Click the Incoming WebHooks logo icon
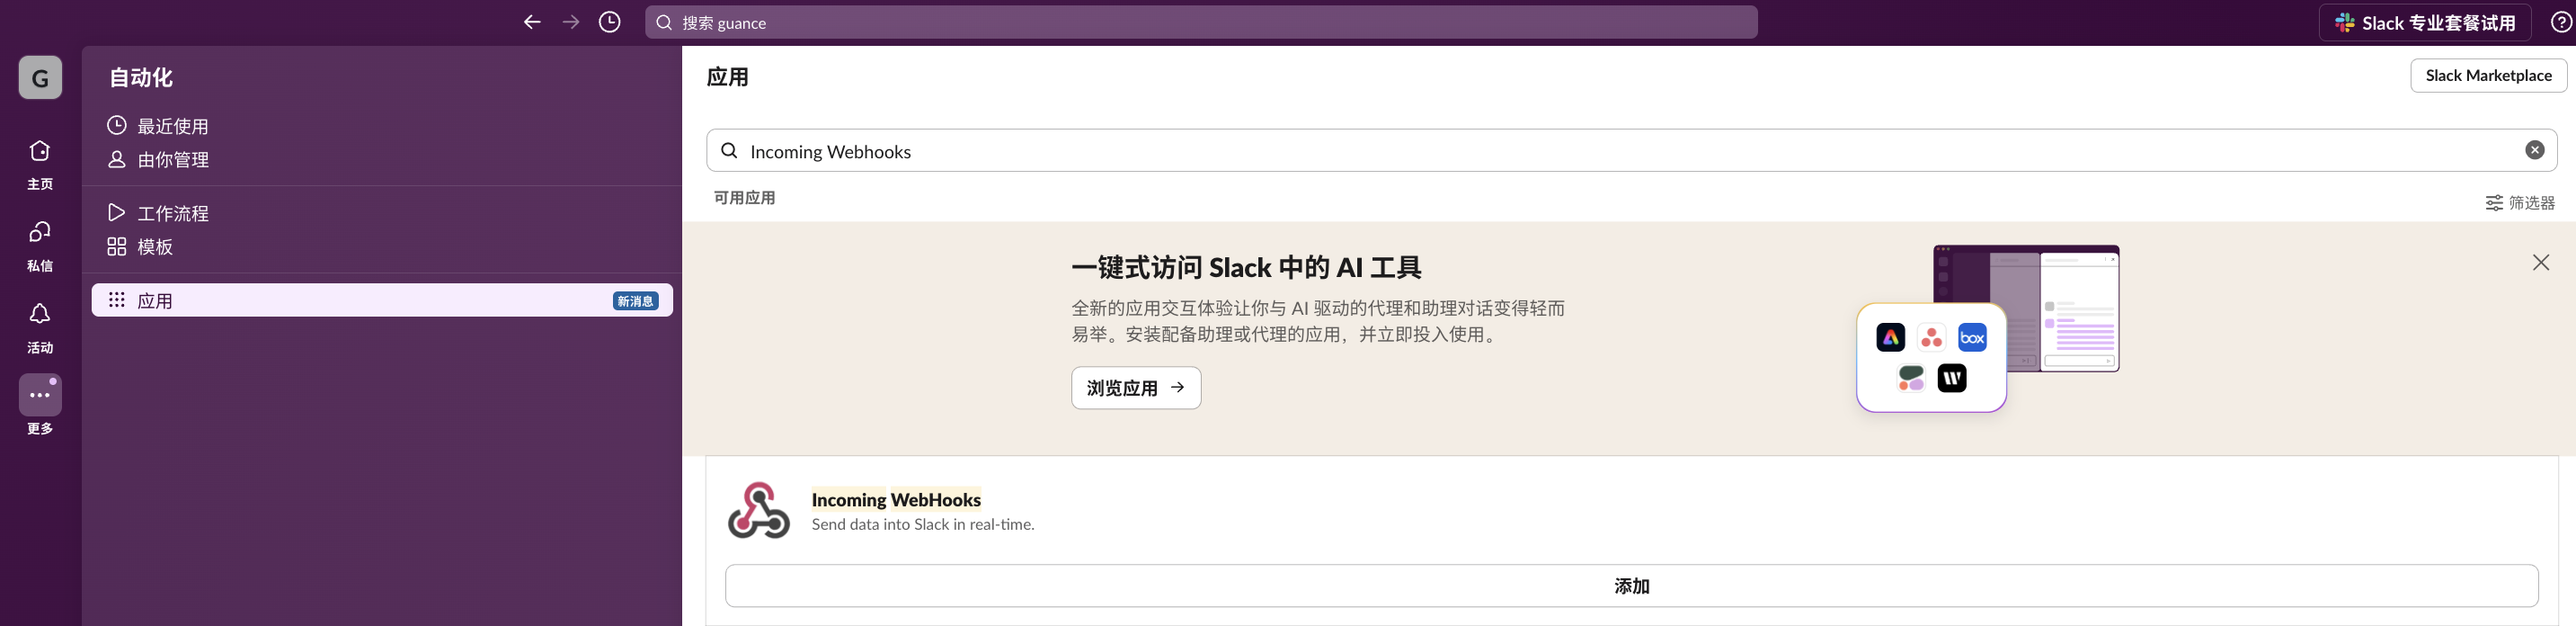The height and width of the screenshot is (626, 2576). coord(759,511)
